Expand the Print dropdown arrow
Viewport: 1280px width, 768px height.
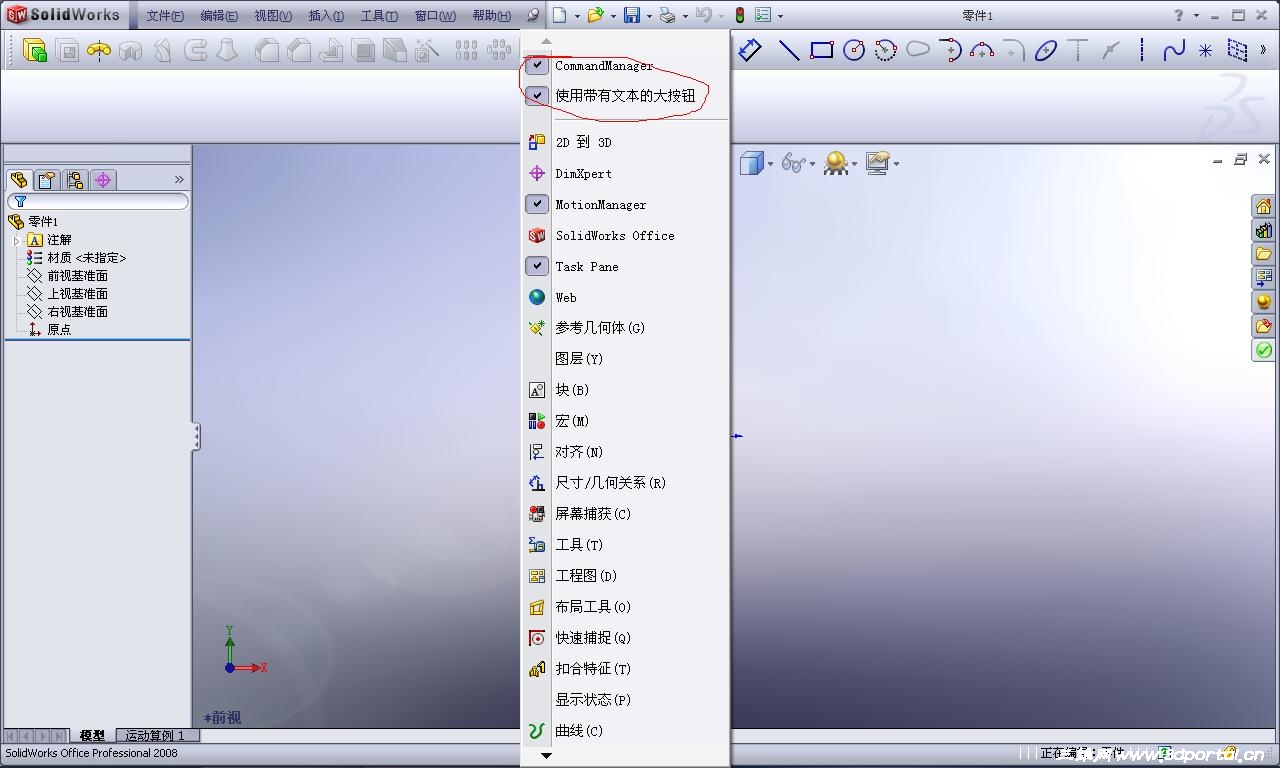pyautogui.click(x=684, y=16)
